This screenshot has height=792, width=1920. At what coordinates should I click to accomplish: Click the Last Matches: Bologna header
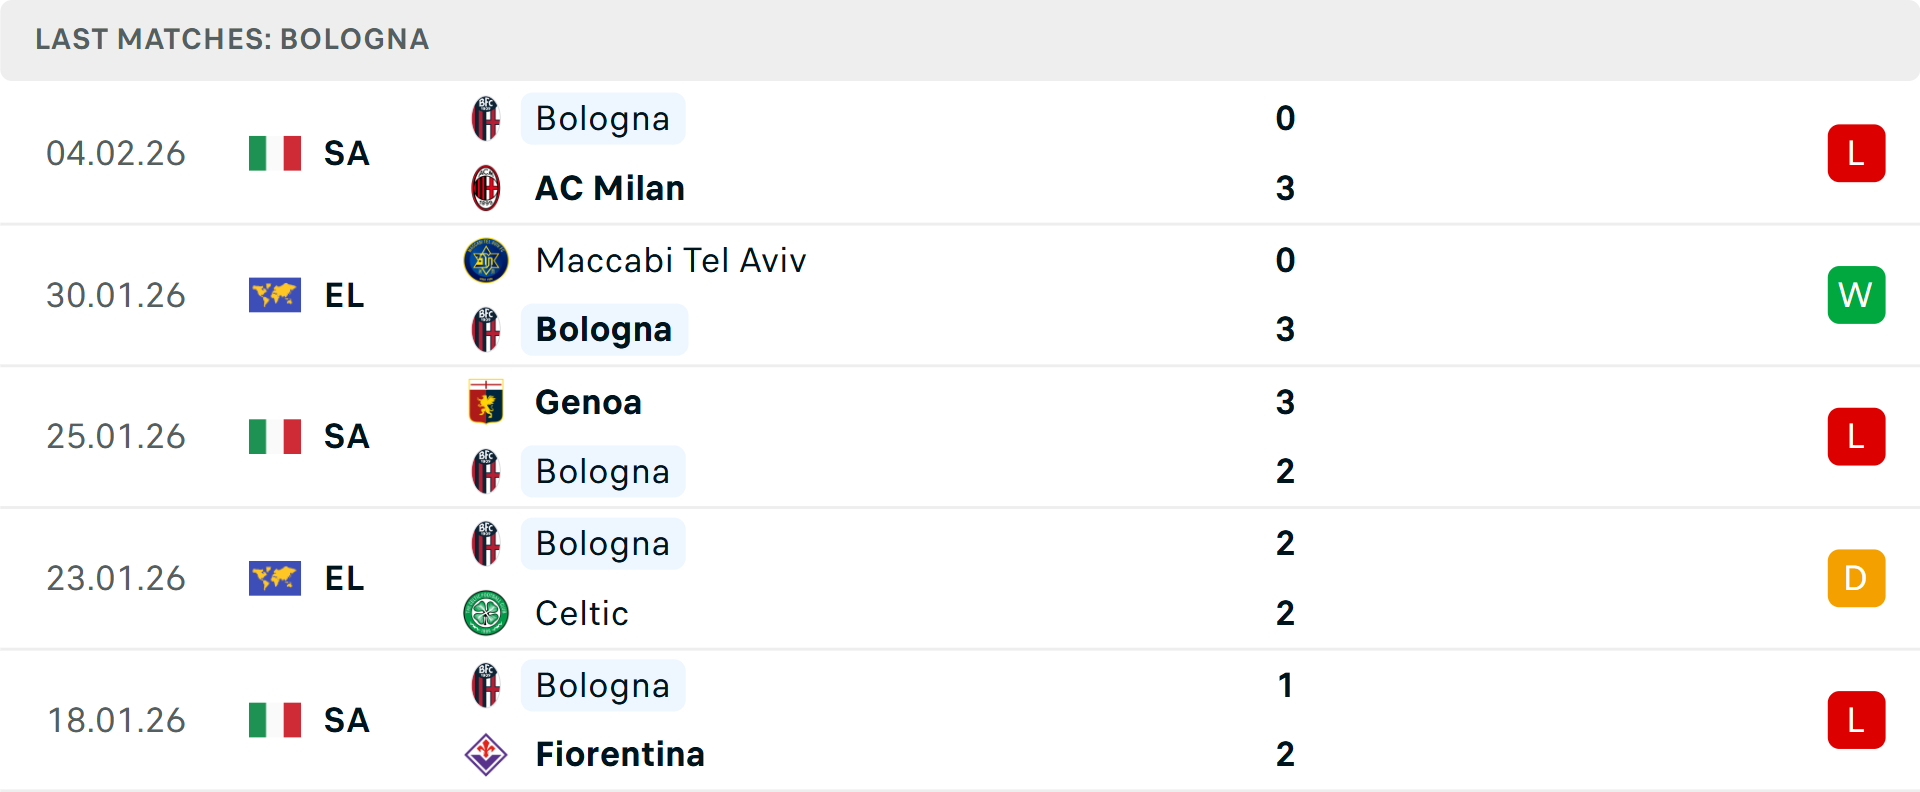coord(232,39)
